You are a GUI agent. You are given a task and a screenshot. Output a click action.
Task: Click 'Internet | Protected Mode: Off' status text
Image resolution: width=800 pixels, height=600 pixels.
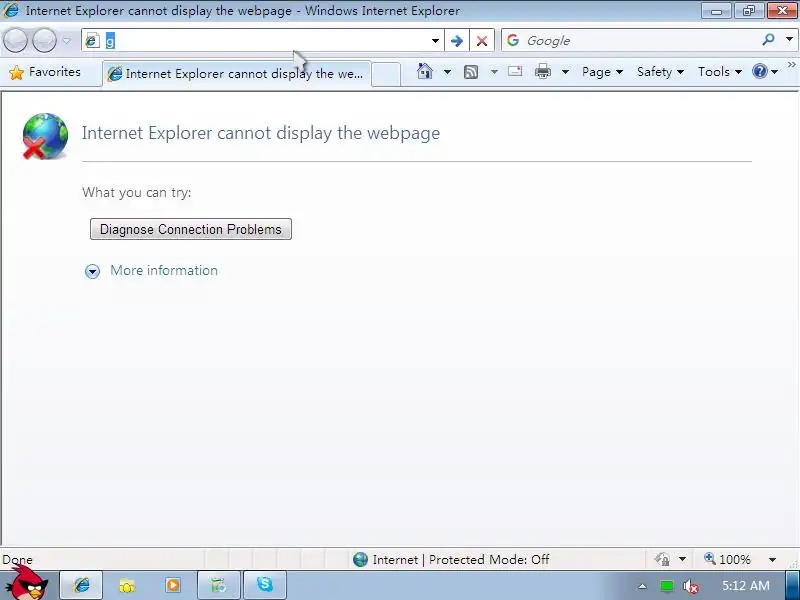(x=461, y=560)
